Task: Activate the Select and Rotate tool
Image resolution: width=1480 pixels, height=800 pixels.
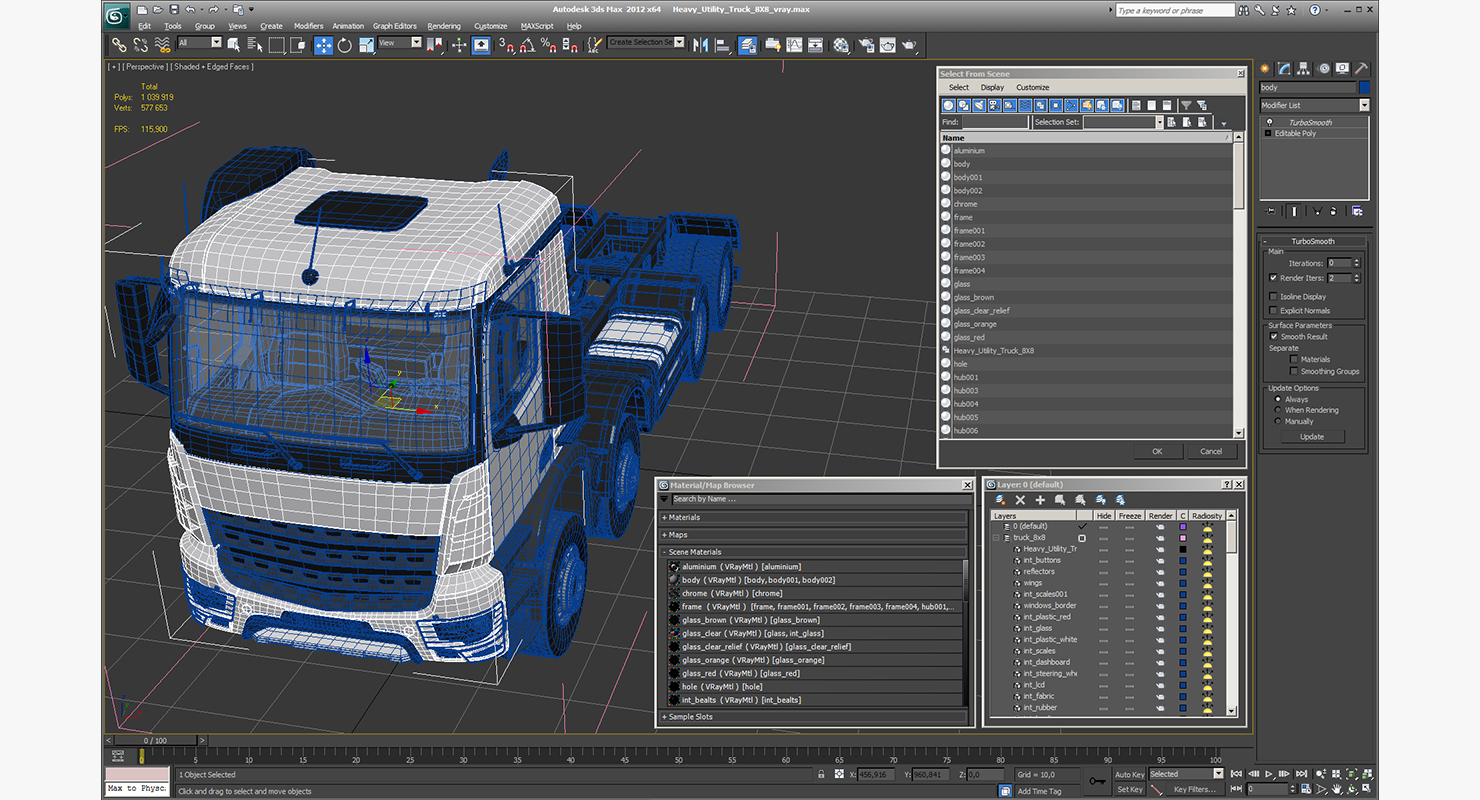Action: (345, 45)
